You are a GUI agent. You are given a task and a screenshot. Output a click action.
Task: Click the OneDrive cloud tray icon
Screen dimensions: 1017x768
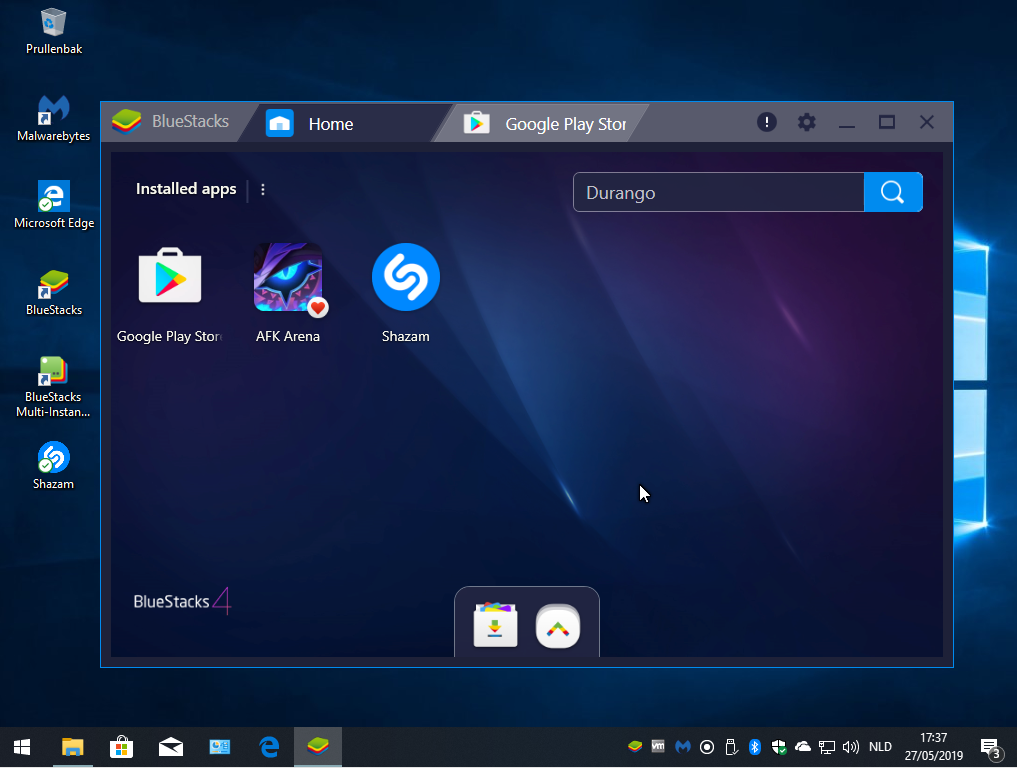click(803, 747)
